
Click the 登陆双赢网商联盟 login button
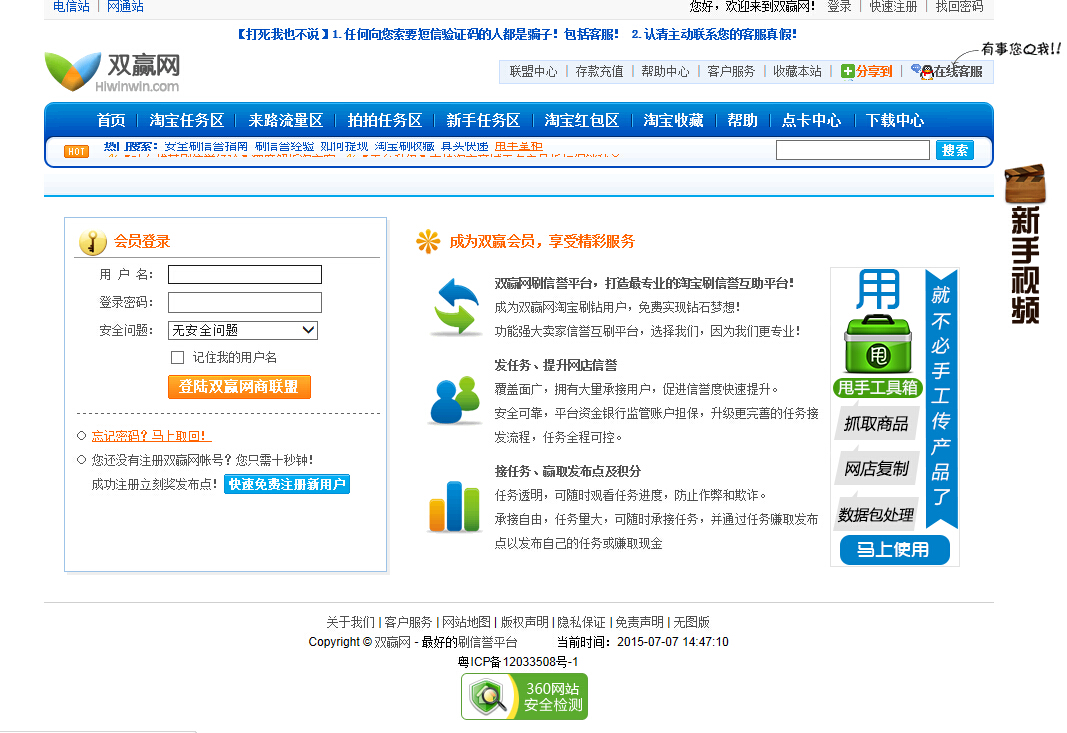[240, 387]
